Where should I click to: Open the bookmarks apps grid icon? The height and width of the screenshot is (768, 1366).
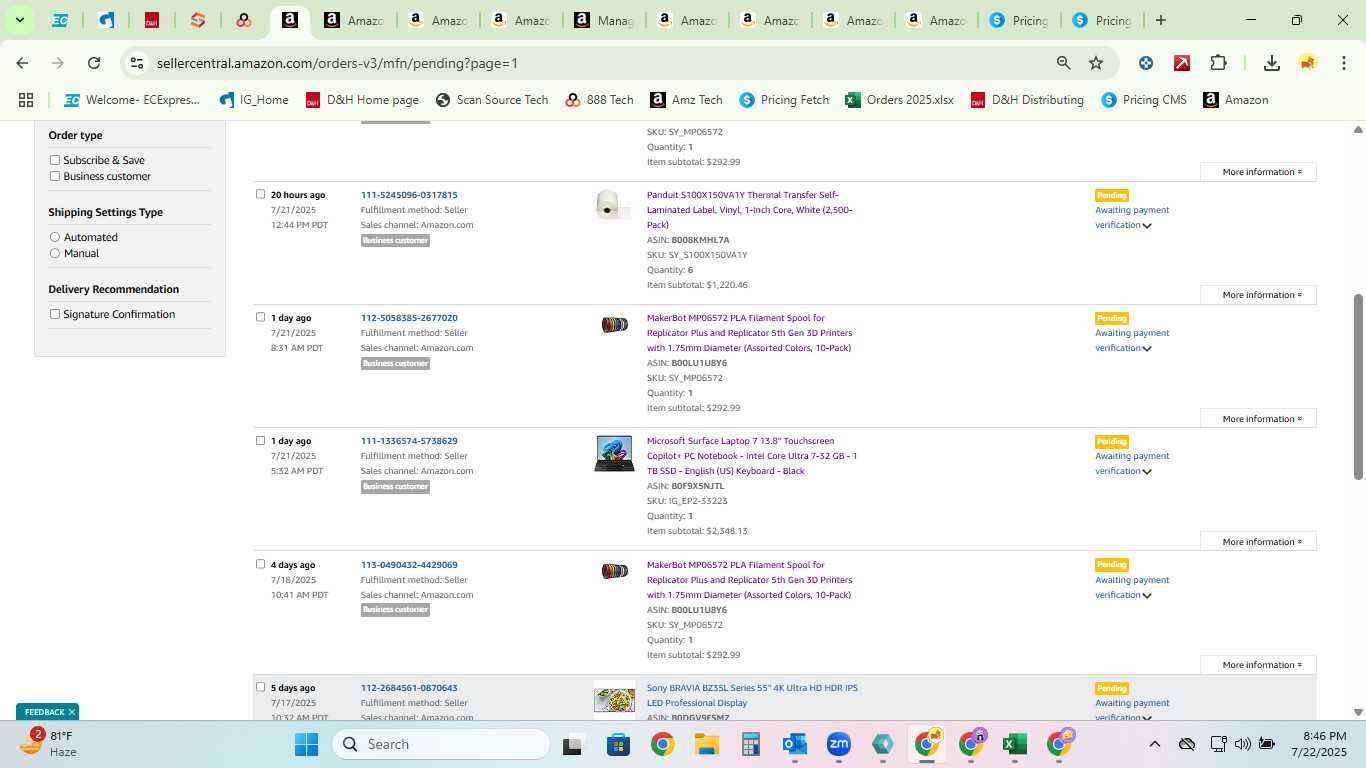(26, 100)
